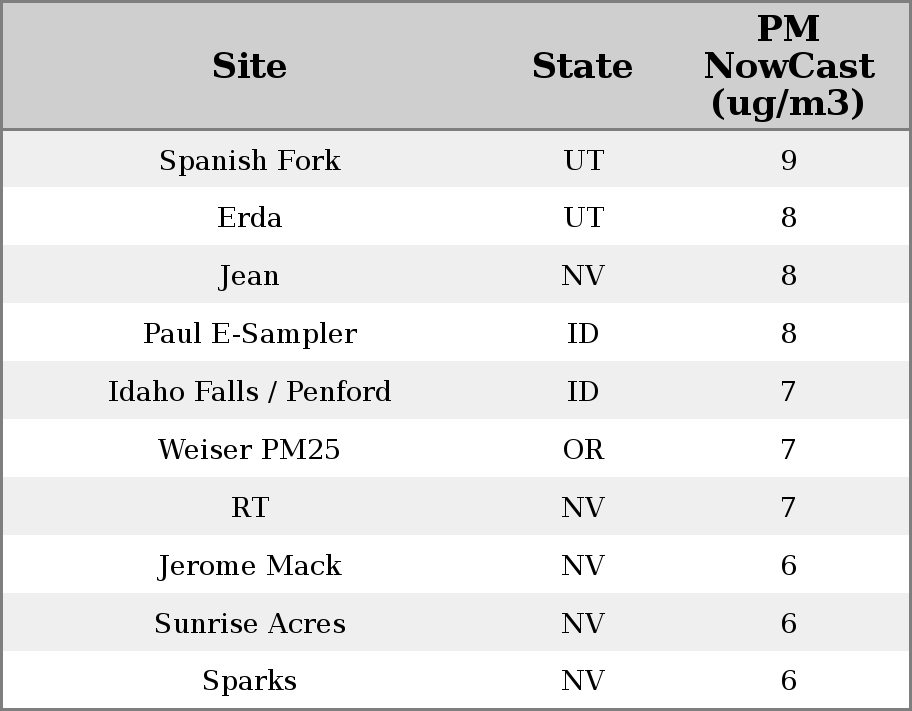Select the Paul E-Sampler site row
This screenshot has height=711, width=912.
(x=249, y=334)
